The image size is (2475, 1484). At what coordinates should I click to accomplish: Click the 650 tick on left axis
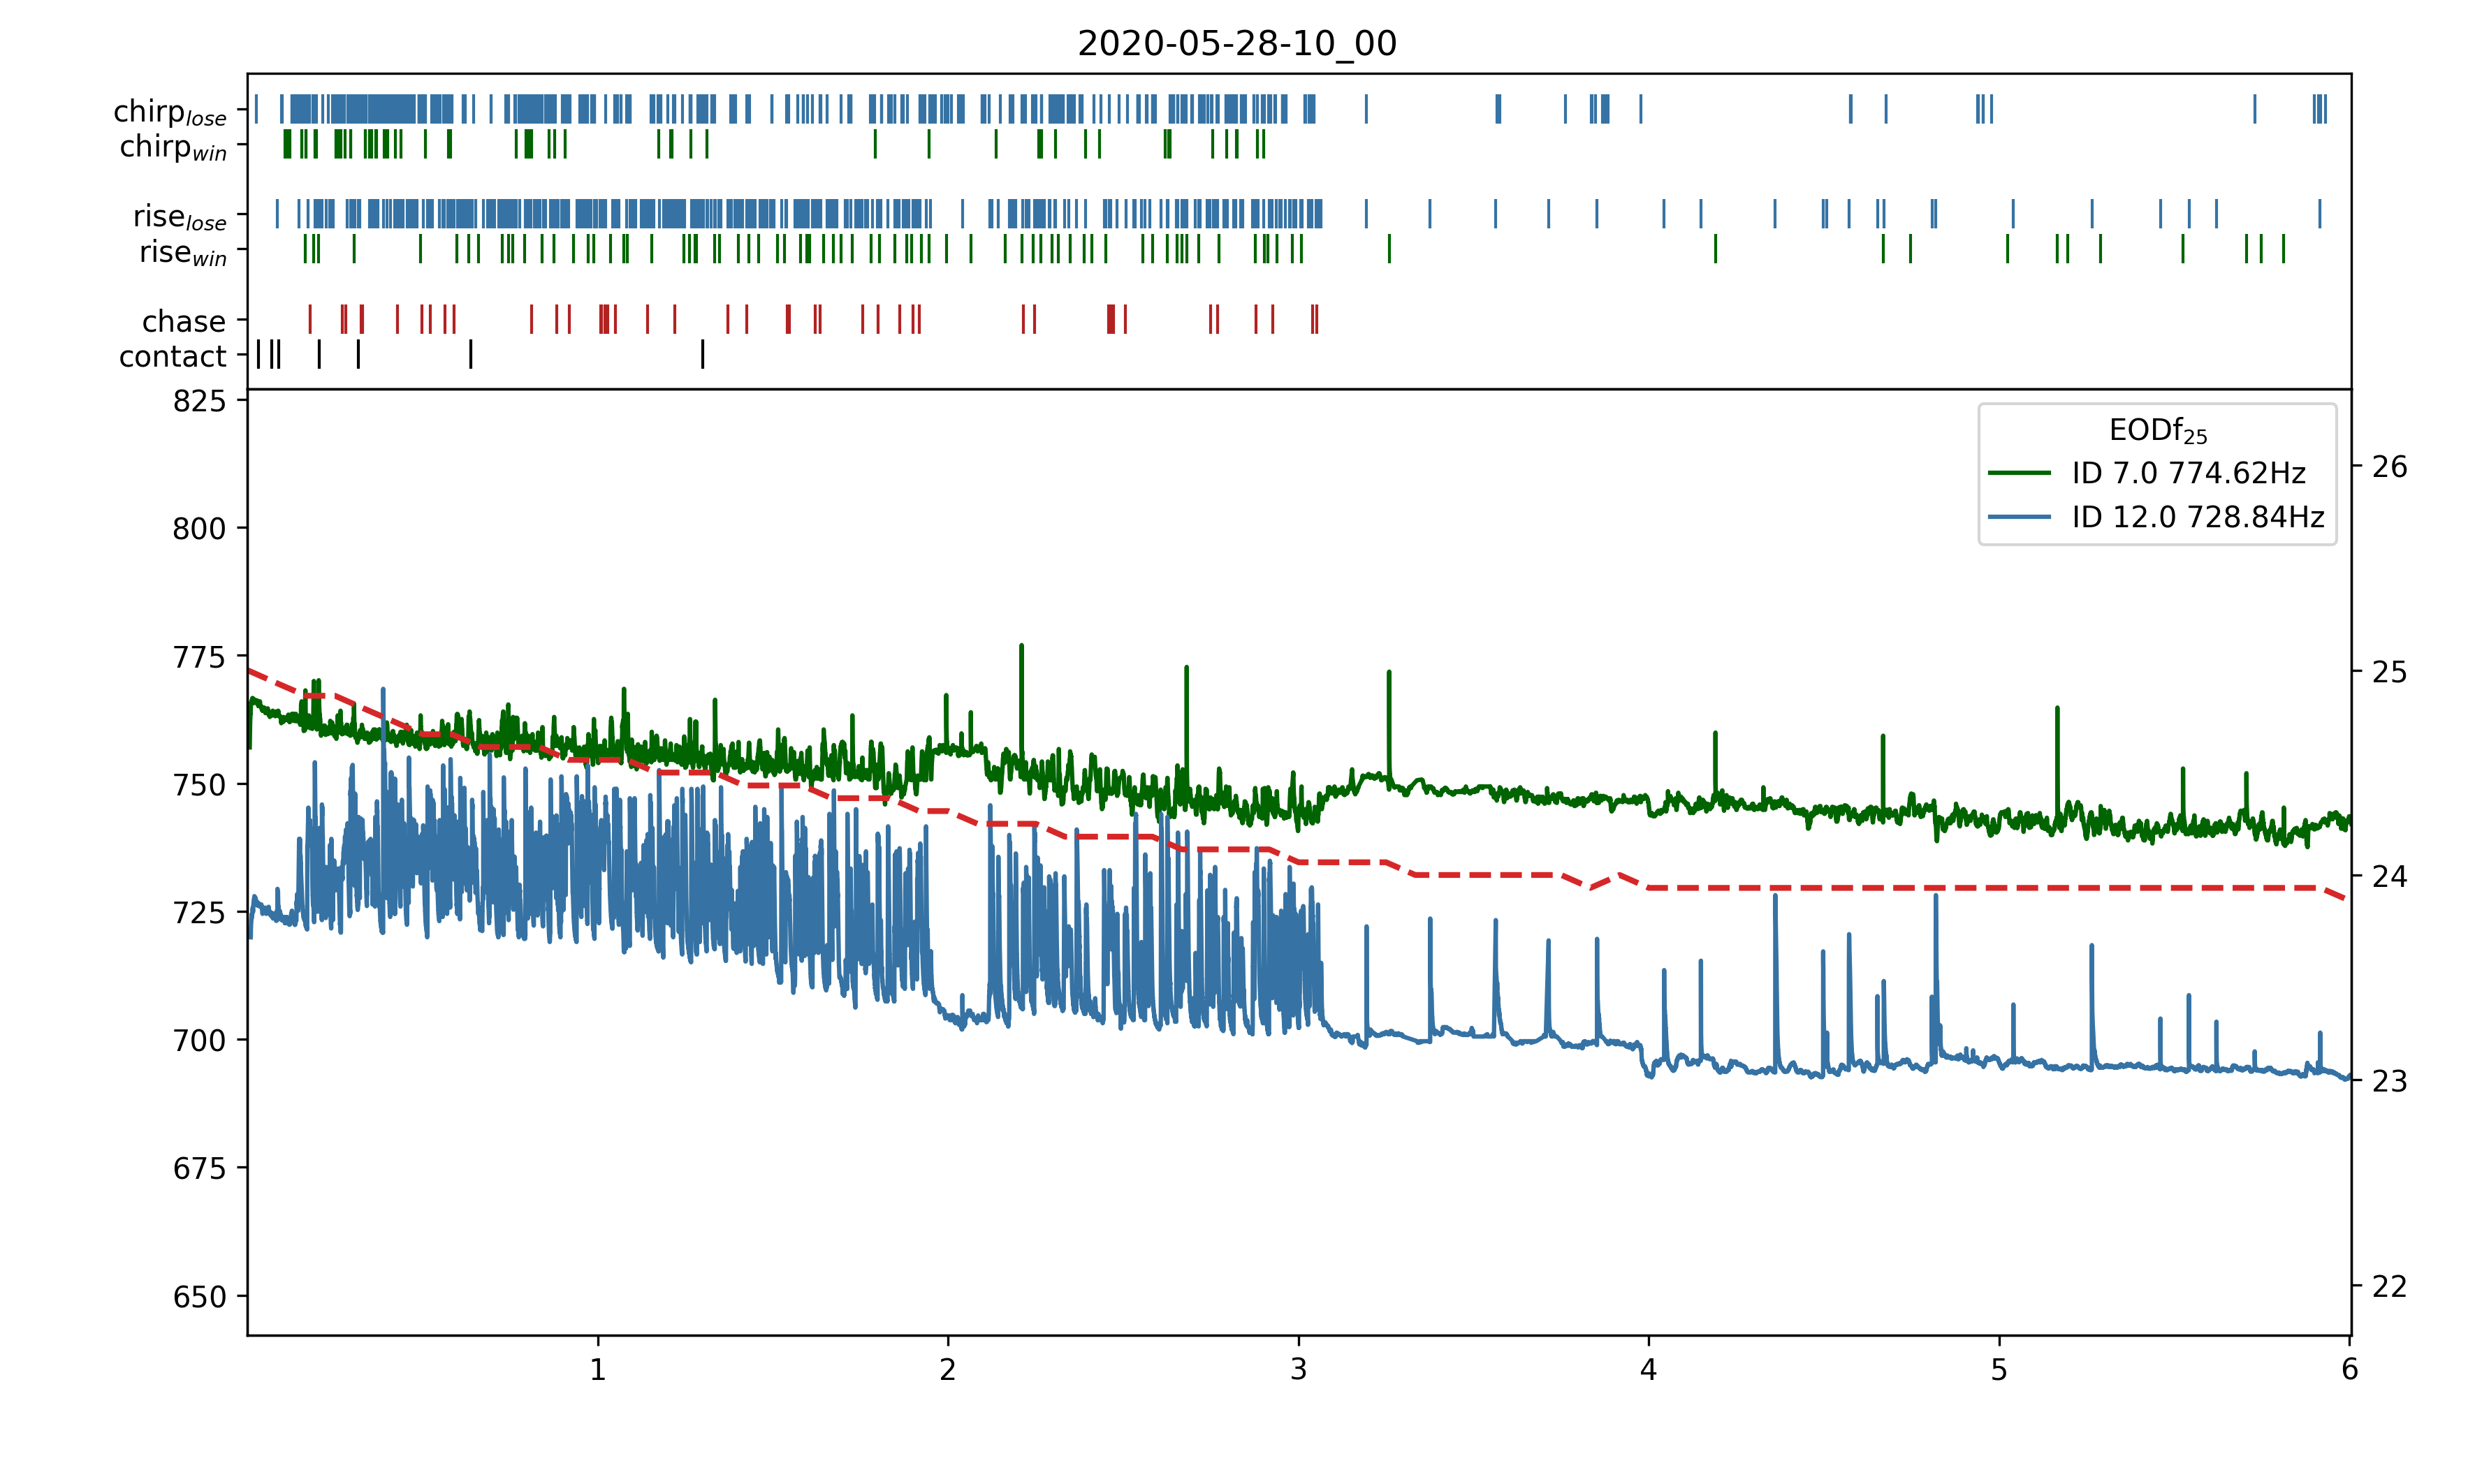pyautogui.click(x=199, y=1297)
